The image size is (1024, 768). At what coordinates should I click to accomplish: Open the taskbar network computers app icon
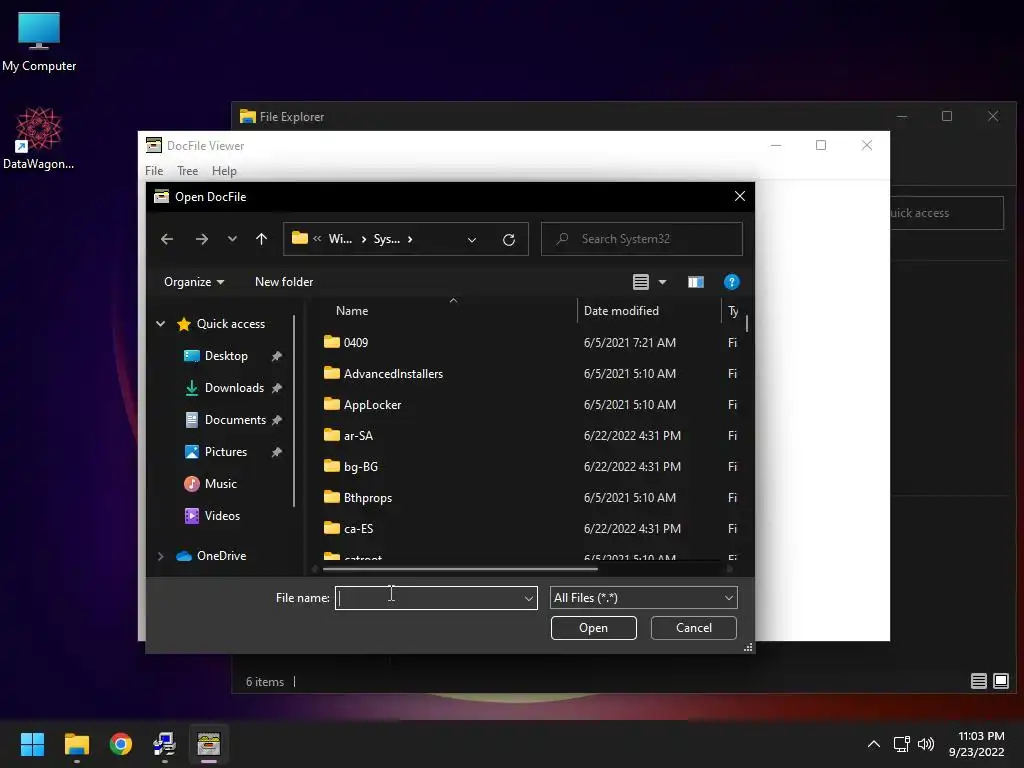165,744
